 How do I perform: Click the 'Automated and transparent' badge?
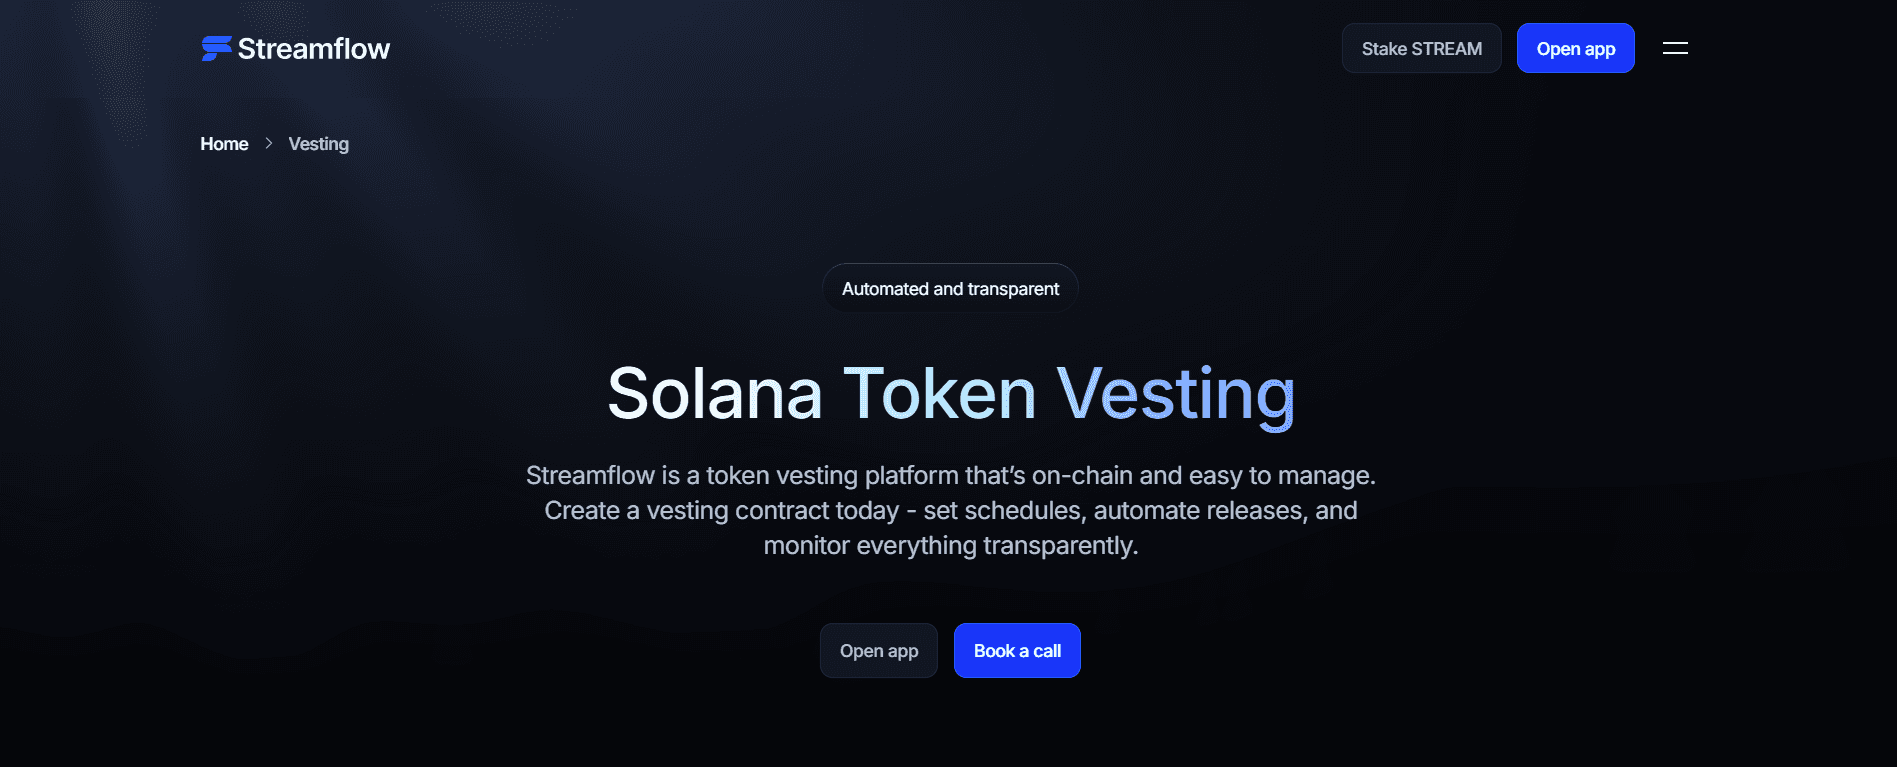[x=949, y=288]
